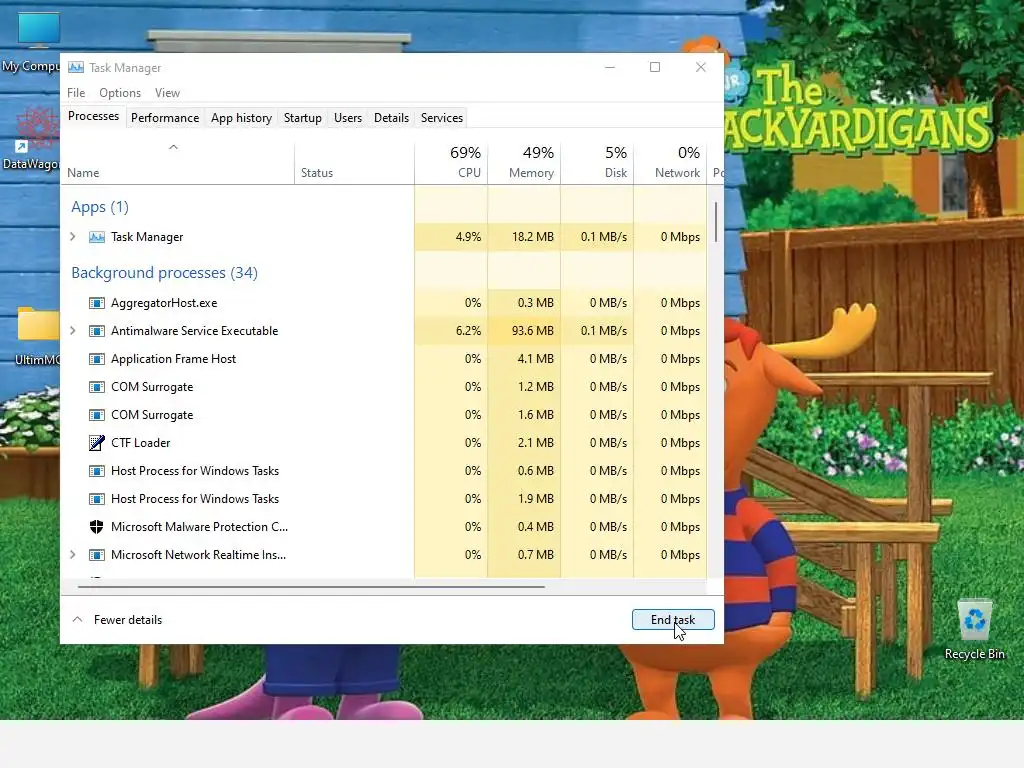Switch to the Performance tab
This screenshot has height=768, width=1024.
[x=165, y=118]
